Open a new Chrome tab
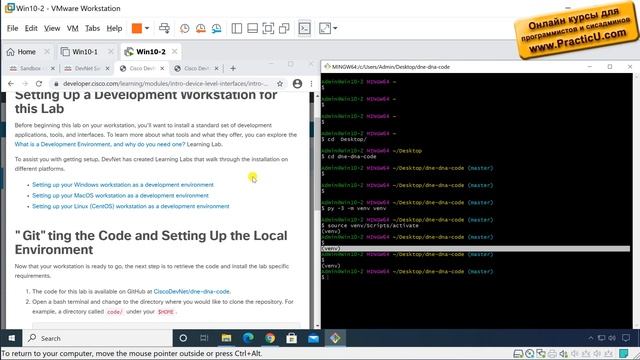640x360 pixels. click(x=233, y=68)
